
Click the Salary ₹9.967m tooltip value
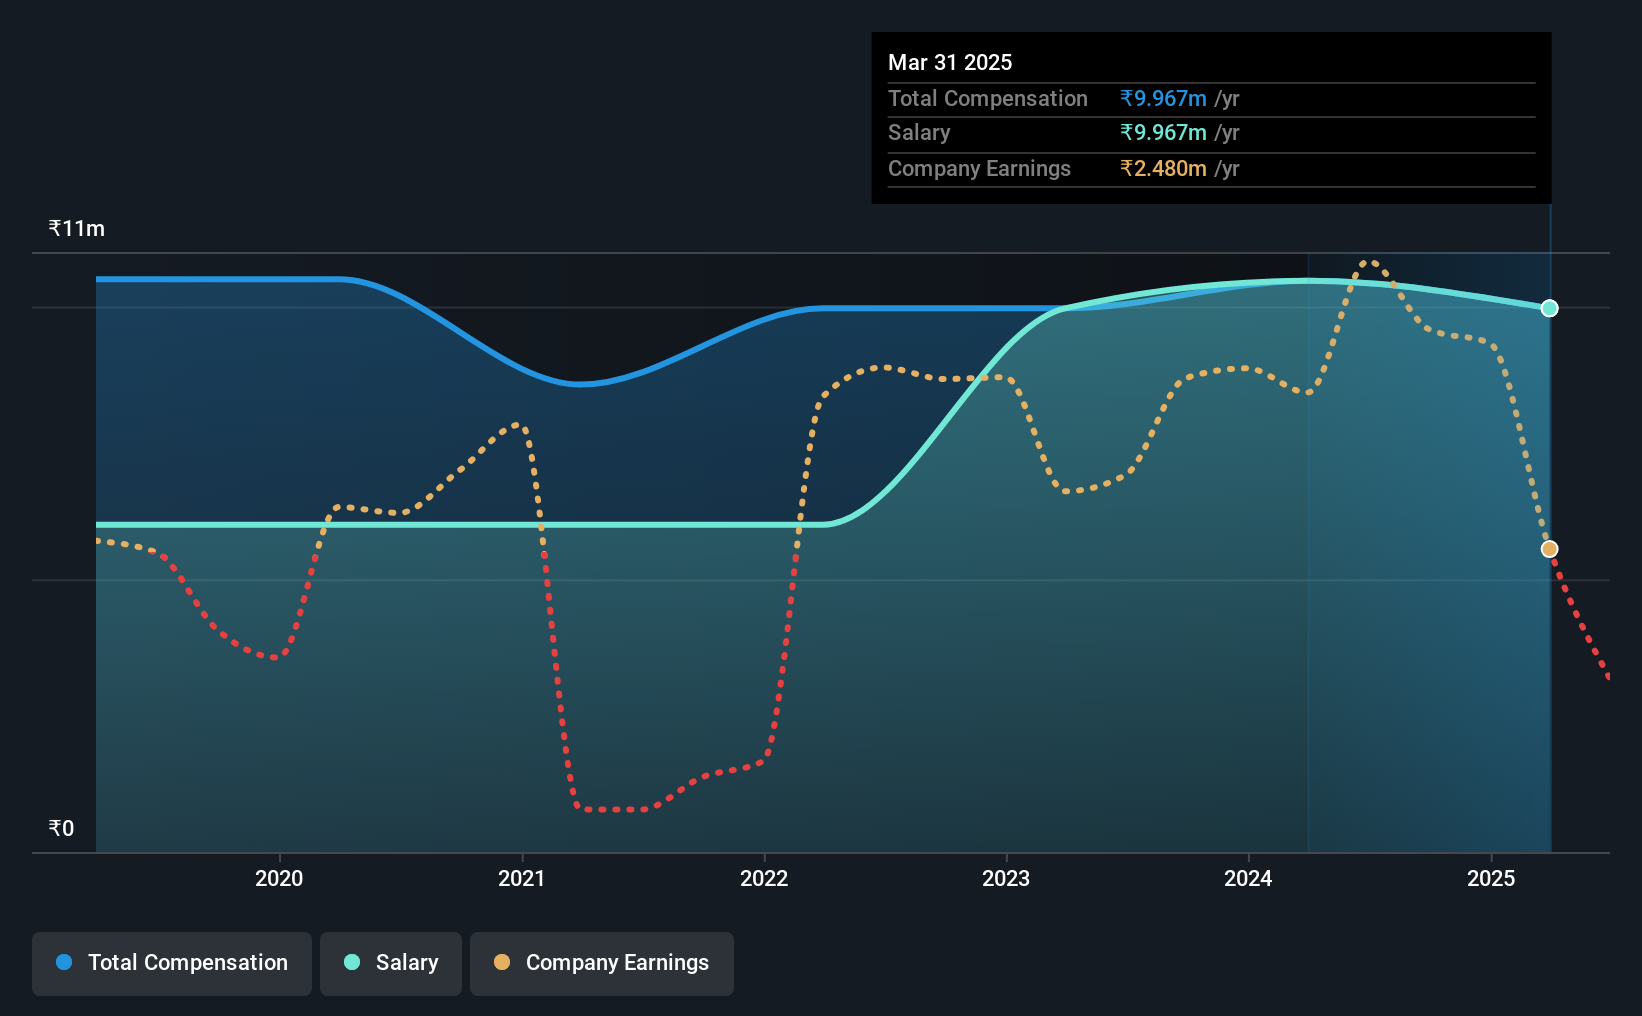pos(1163,132)
